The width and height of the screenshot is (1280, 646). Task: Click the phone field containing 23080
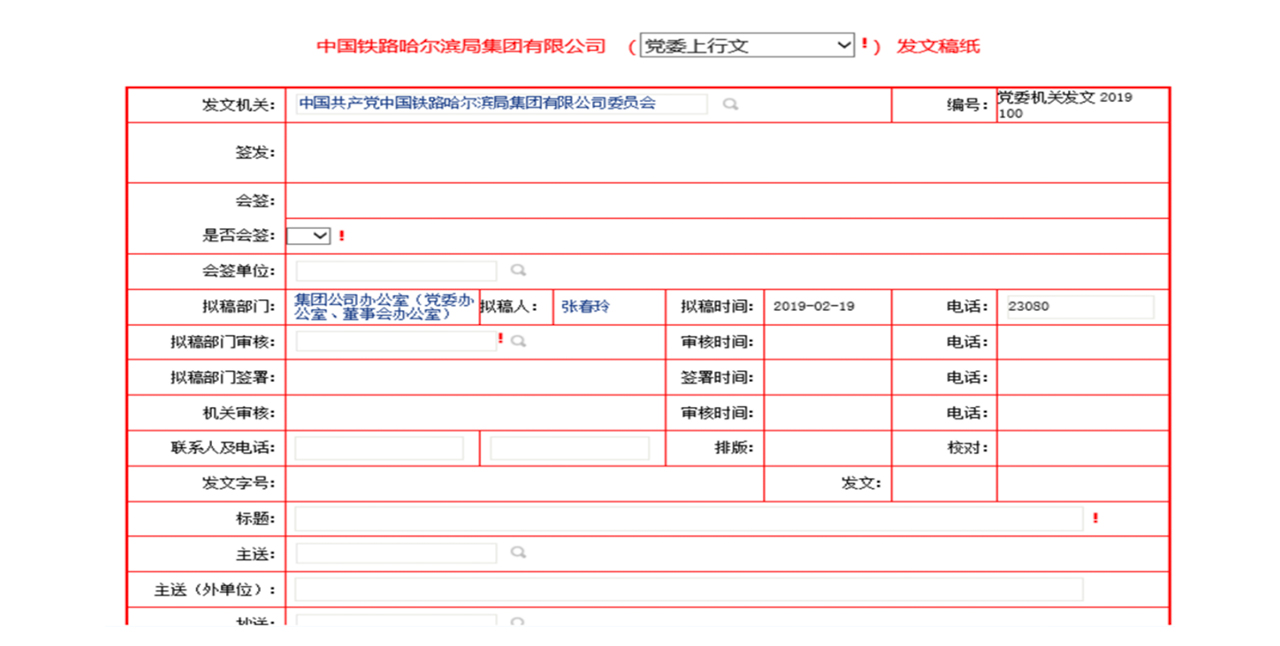pyautogui.click(x=1080, y=307)
